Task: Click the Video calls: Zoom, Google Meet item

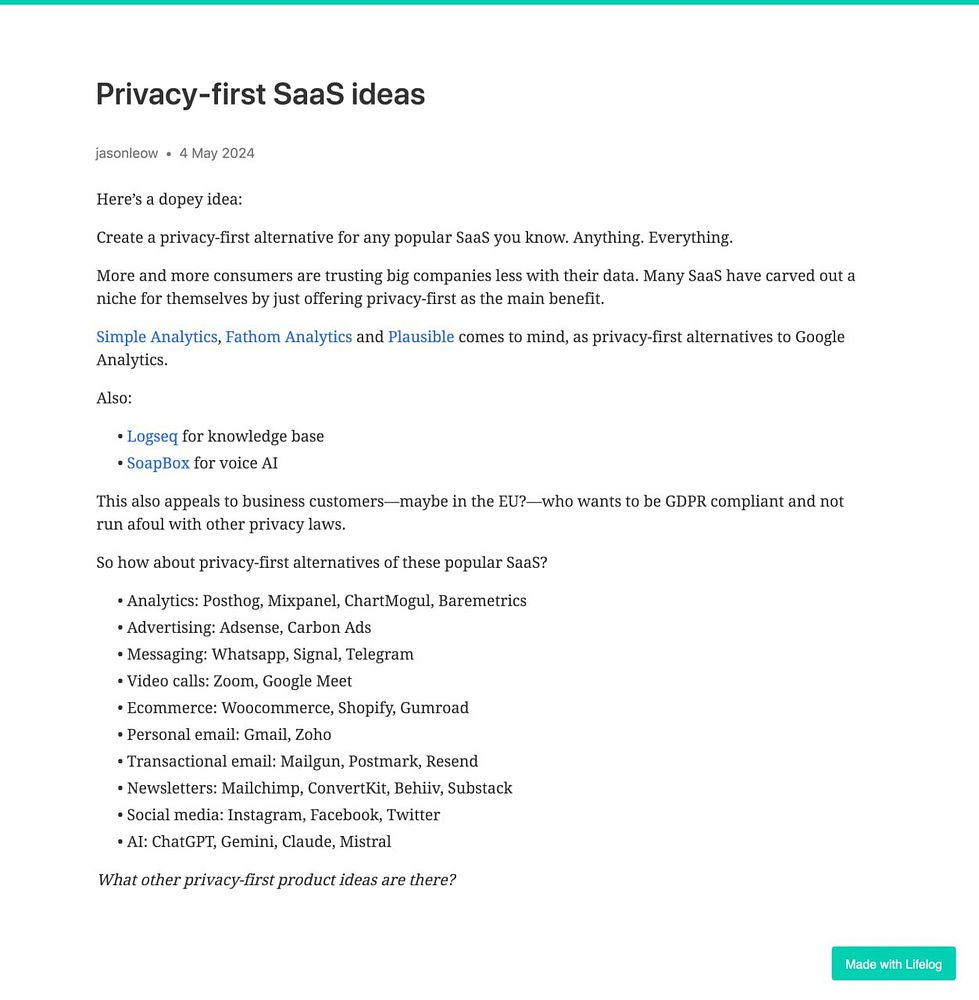Action: click(239, 681)
